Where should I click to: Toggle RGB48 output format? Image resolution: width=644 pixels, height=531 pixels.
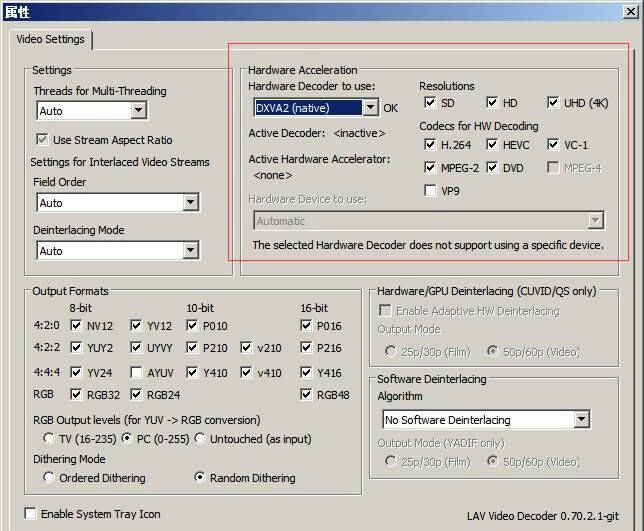click(306, 394)
